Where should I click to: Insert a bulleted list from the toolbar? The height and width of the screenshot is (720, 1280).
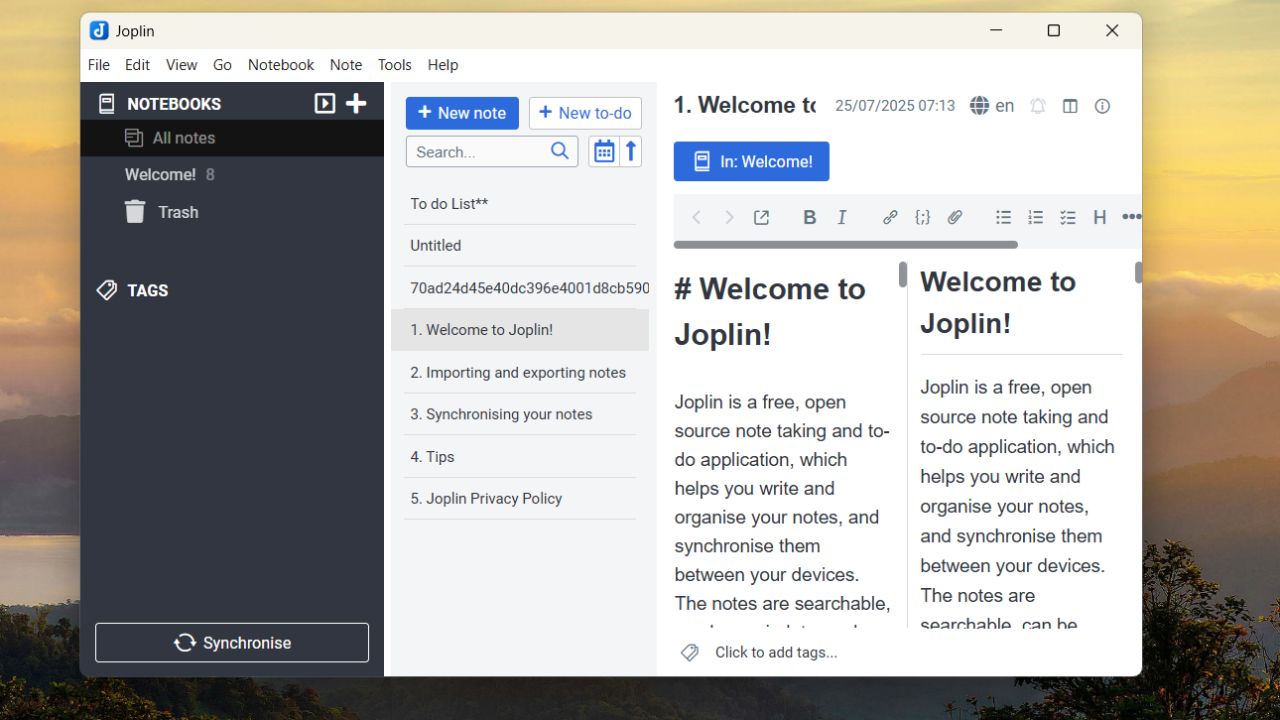click(x=1003, y=217)
